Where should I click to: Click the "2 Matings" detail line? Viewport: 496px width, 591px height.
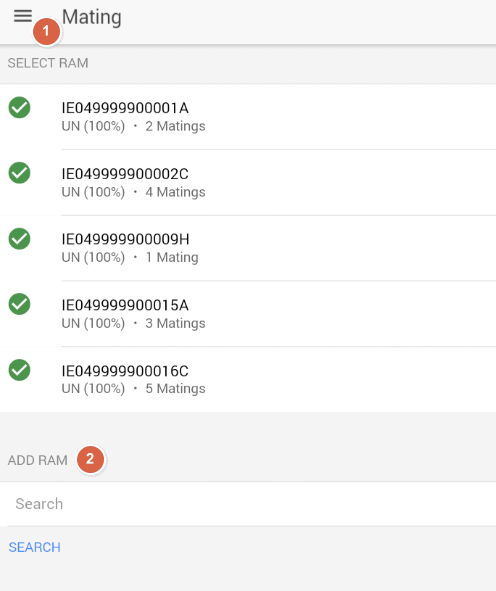coord(133,126)
